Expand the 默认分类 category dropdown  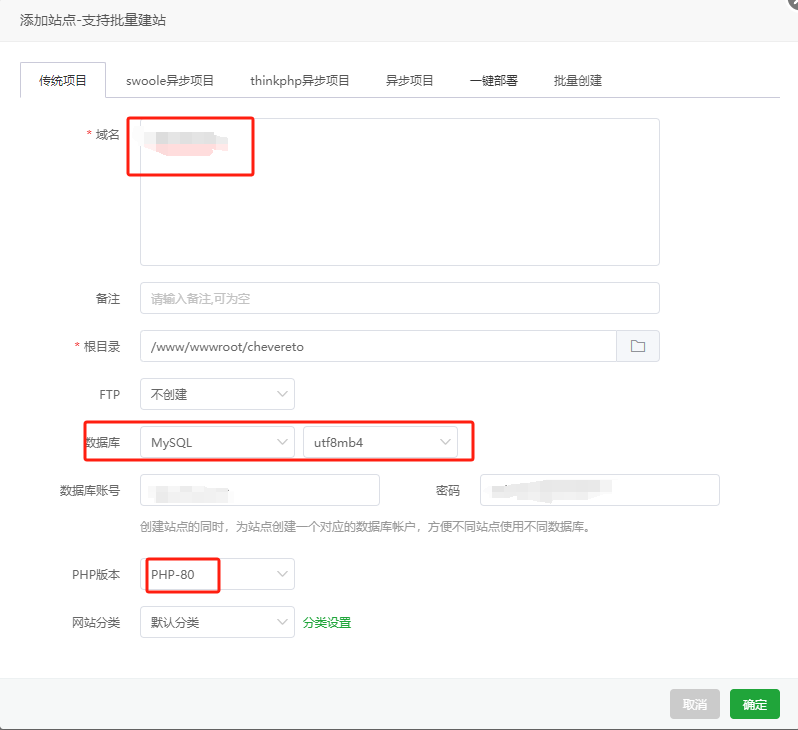217,622
